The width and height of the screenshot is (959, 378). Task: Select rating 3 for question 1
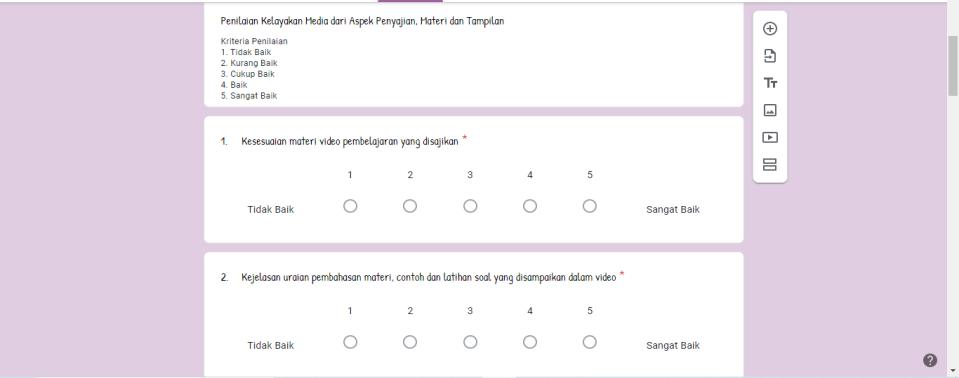pyautogui.click(x=470, y=206)
